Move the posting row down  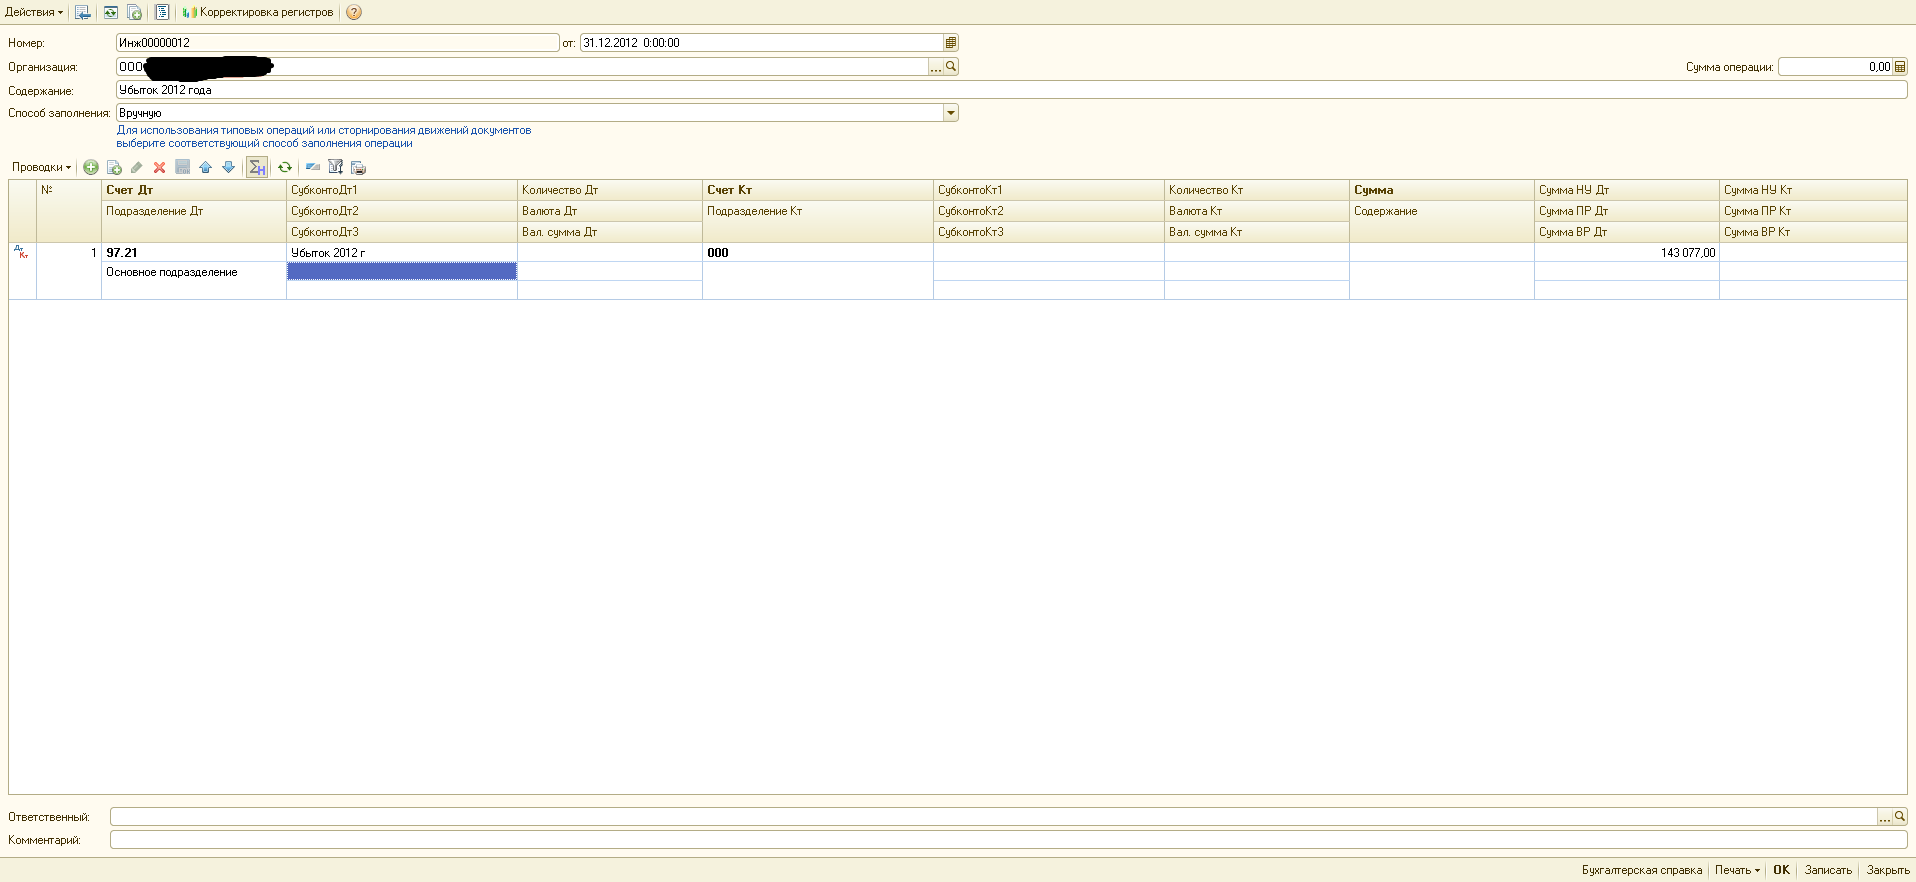coord(229,167)
